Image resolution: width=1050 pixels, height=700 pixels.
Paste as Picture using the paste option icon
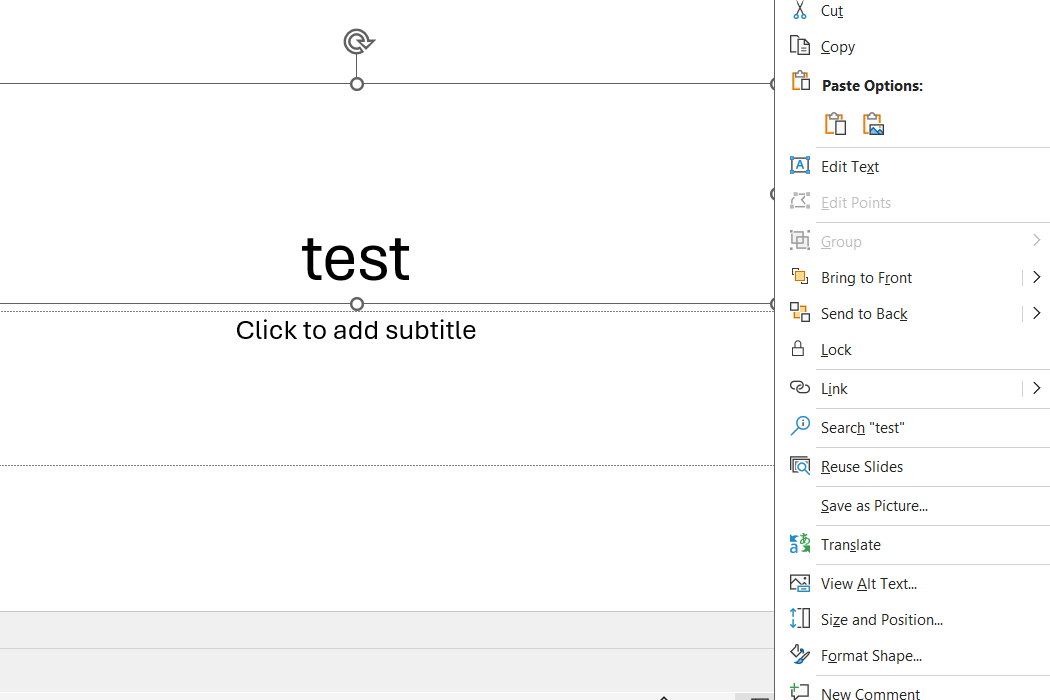[x=873, y=123]
